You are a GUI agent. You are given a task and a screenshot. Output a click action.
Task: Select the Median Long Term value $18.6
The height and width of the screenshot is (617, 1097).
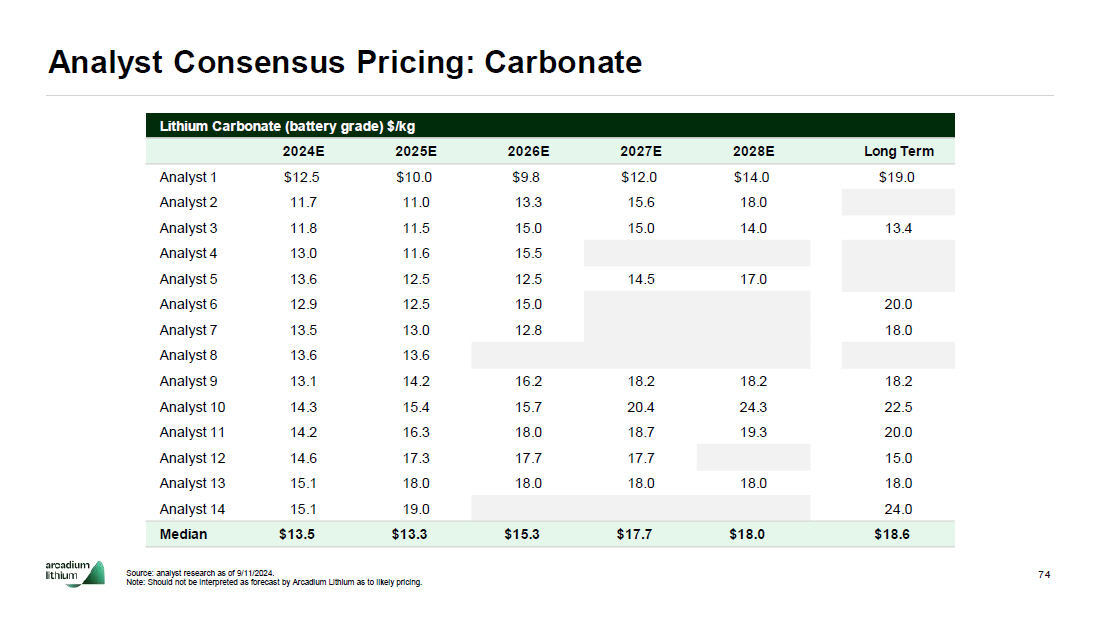click(x=892, y=535)
